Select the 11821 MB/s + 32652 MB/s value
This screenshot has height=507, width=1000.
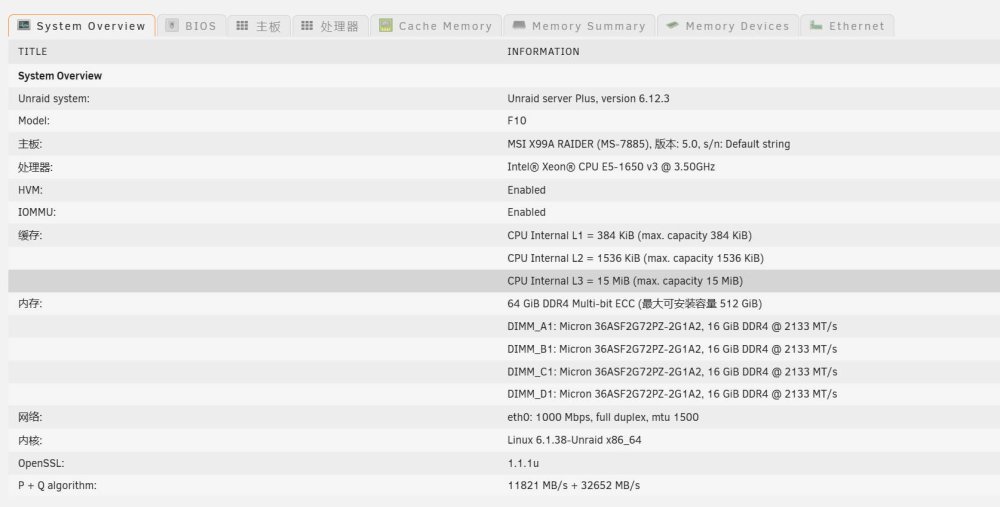tap(573, 485)
